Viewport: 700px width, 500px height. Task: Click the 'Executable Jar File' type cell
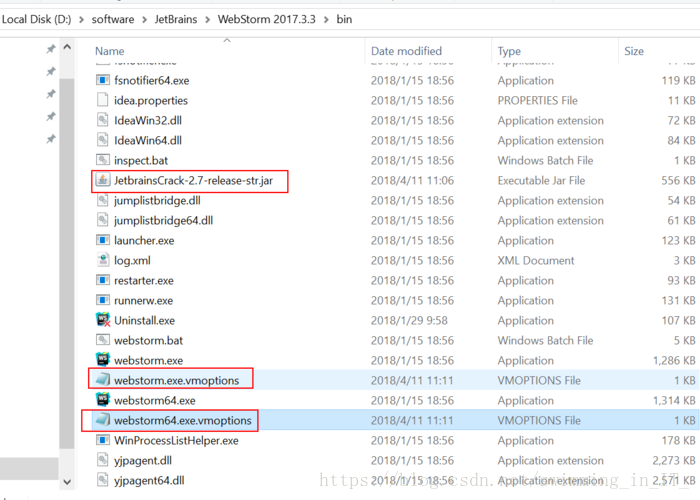pos(541,180)
